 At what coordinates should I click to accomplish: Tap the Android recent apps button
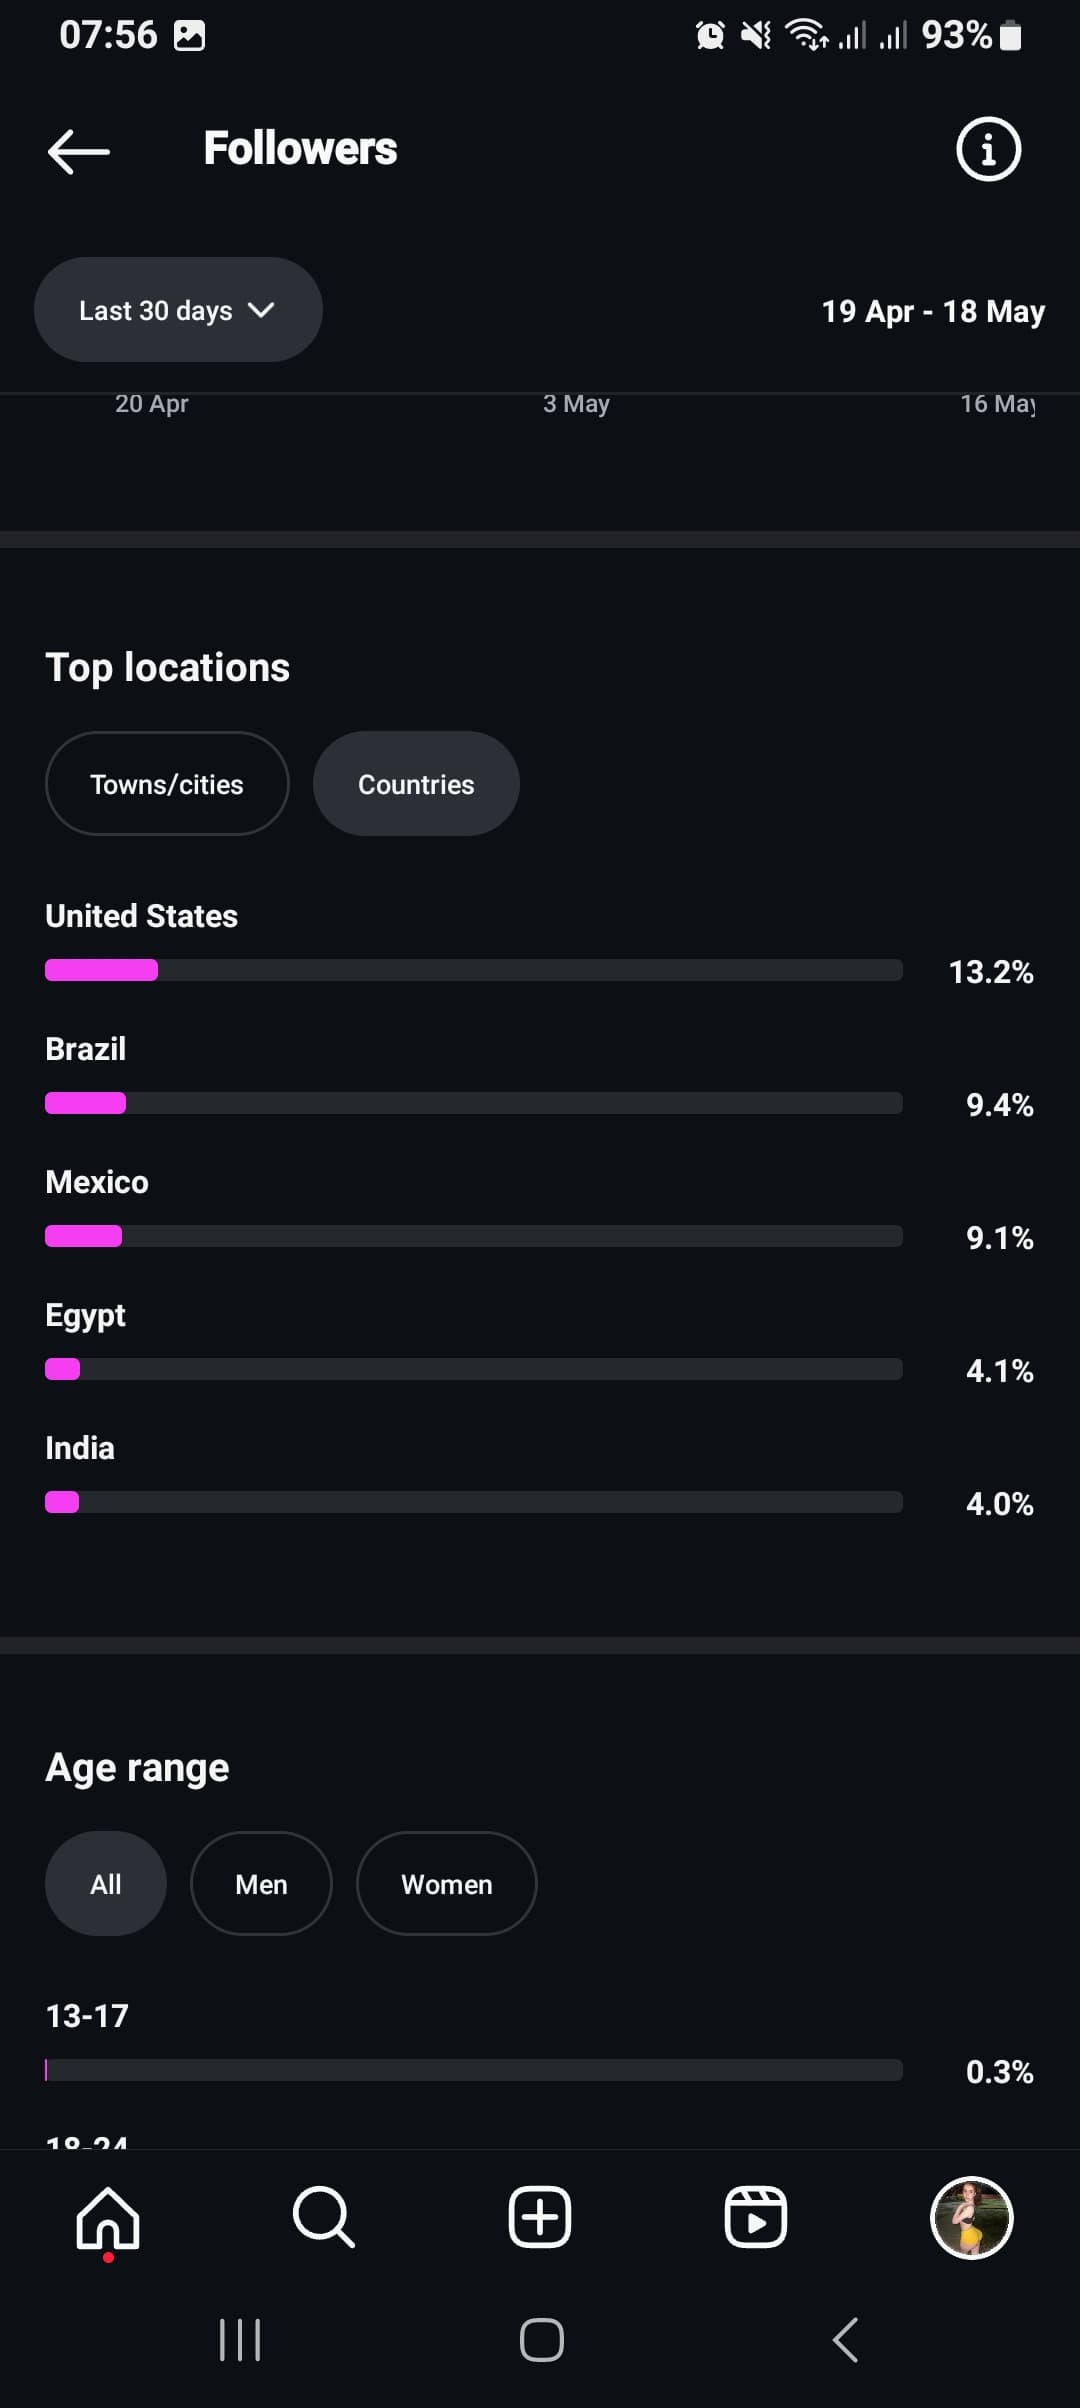[x=240, y=2340]
